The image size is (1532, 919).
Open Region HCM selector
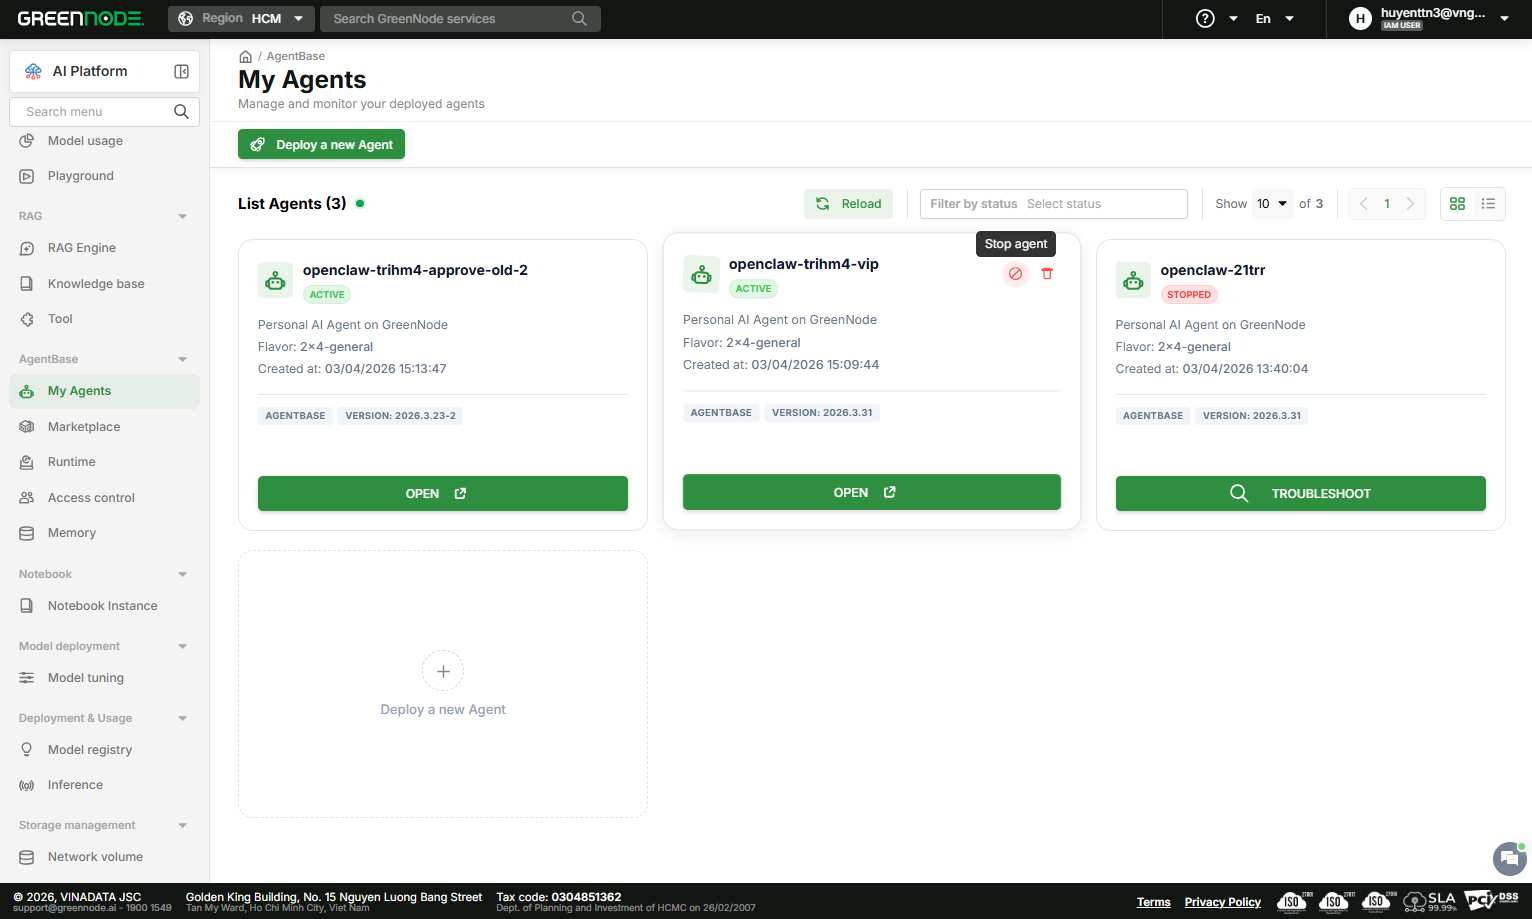tap(241, 19)
